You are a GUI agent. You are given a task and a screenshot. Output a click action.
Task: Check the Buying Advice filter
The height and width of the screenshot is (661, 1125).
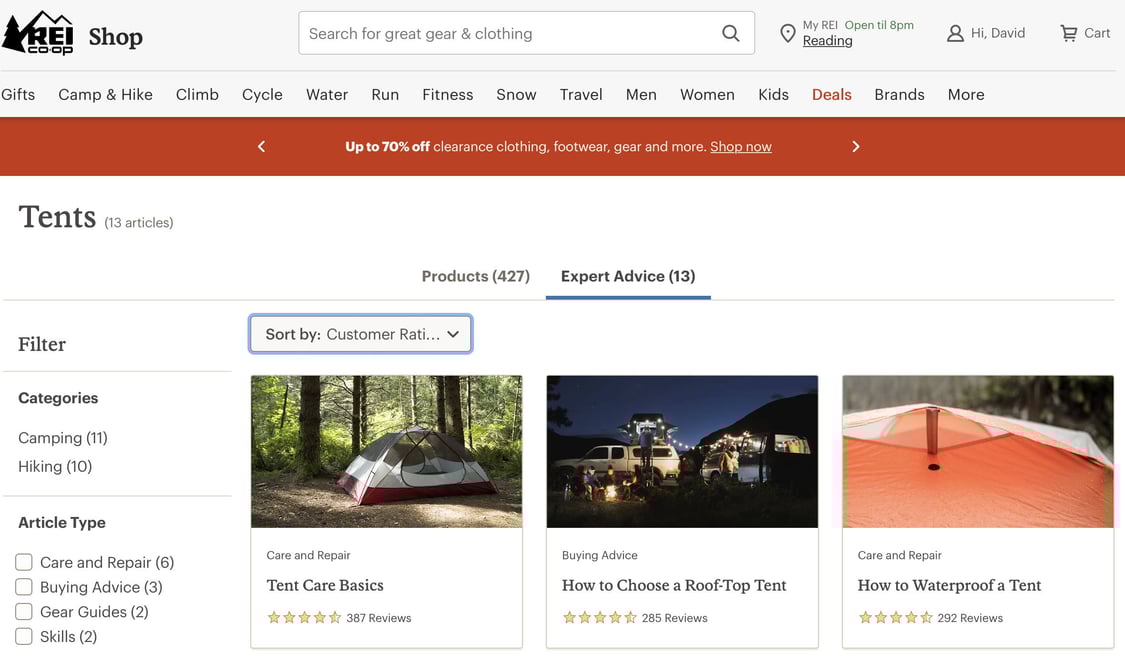pyautogui.click(x=23, y=587)
